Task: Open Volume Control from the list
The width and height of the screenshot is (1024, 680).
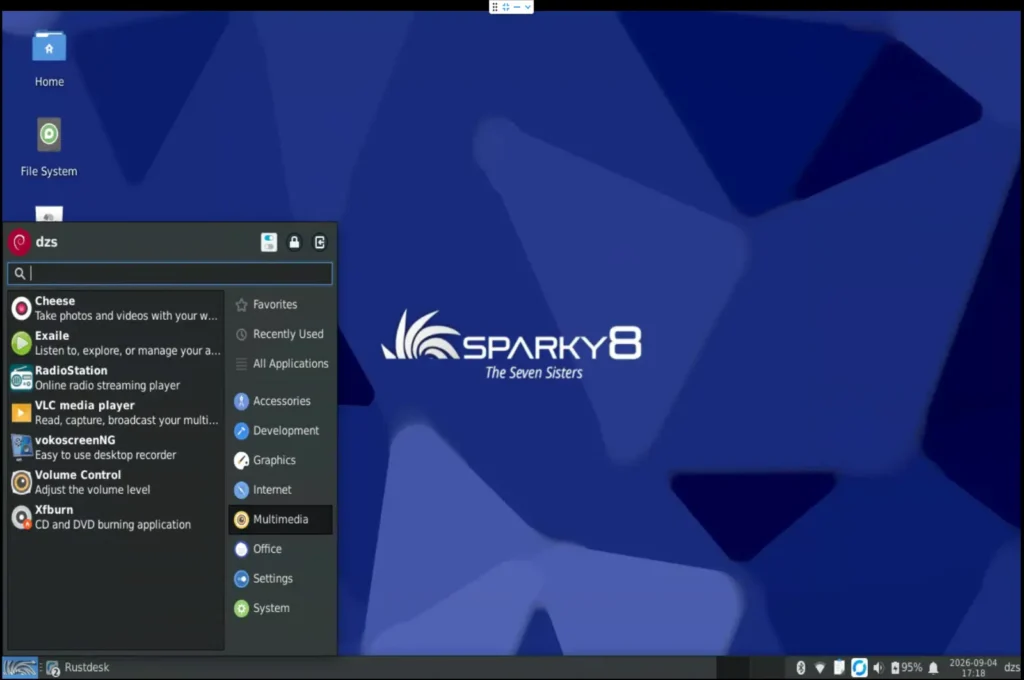Action: coord(116,482)
